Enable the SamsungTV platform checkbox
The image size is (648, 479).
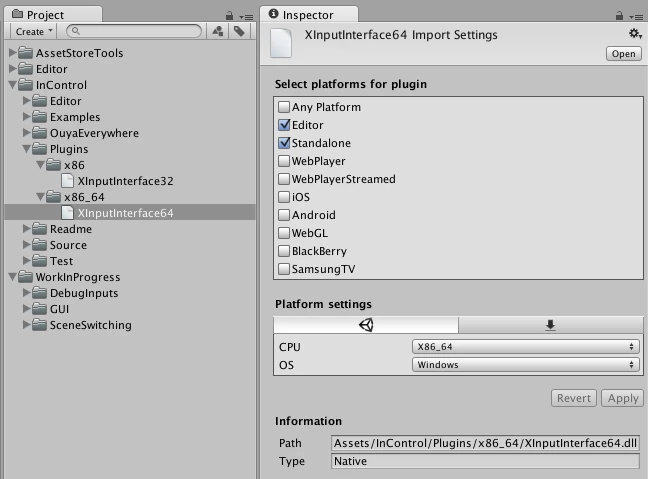click(284, 269)
